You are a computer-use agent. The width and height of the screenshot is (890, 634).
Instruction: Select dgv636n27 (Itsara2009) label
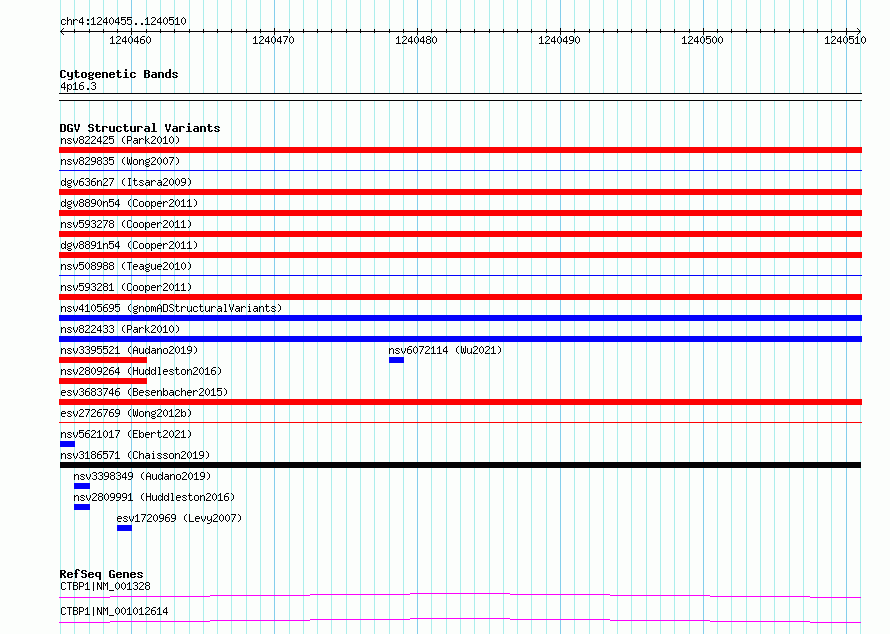pyautogui.click(x=126, y=182)
